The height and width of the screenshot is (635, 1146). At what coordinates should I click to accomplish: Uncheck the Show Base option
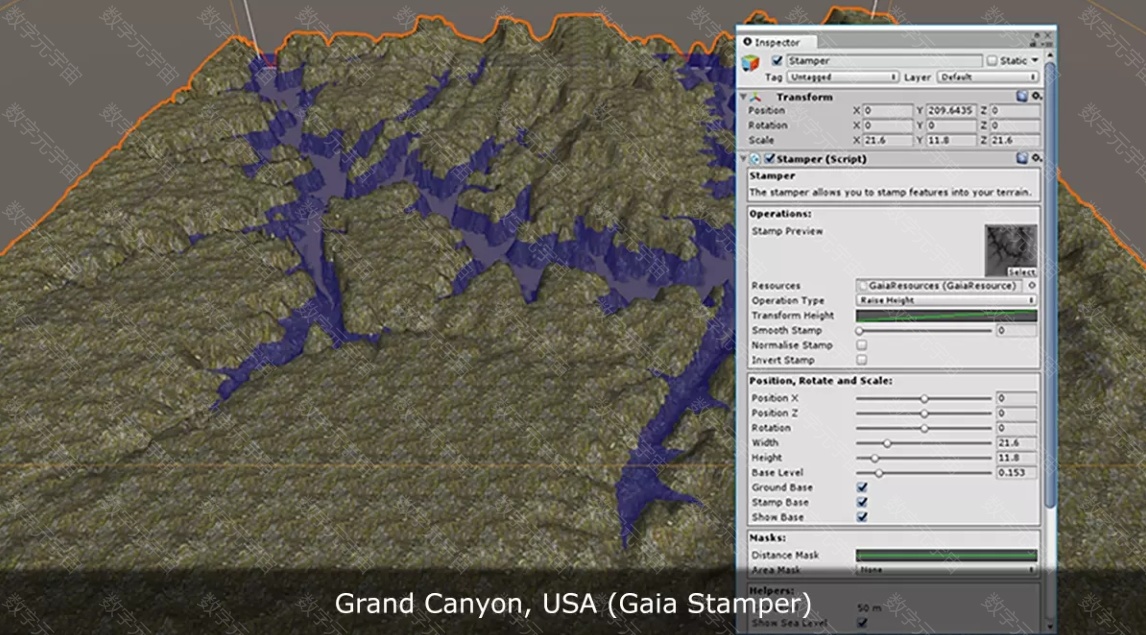pyautogui.click(x=862, y=517)
